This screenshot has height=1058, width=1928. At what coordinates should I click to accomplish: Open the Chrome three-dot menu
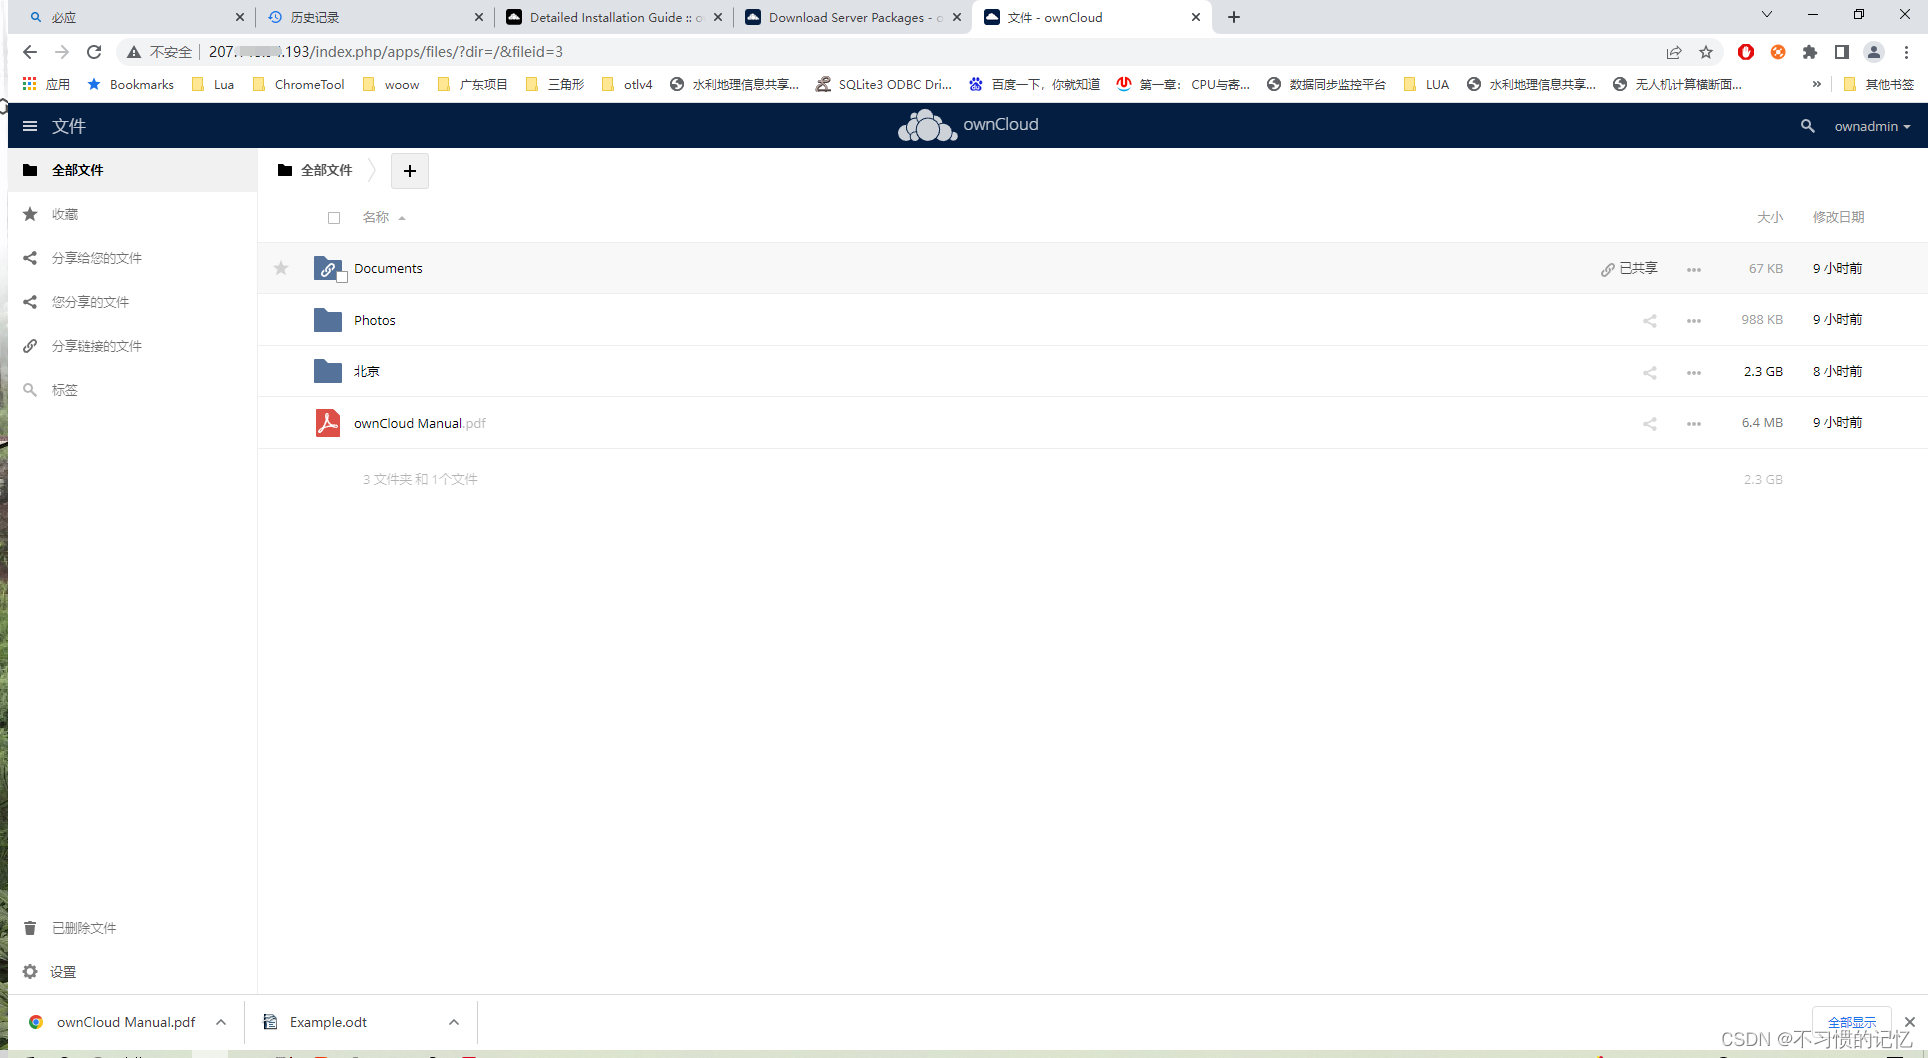coord(1907,52)
